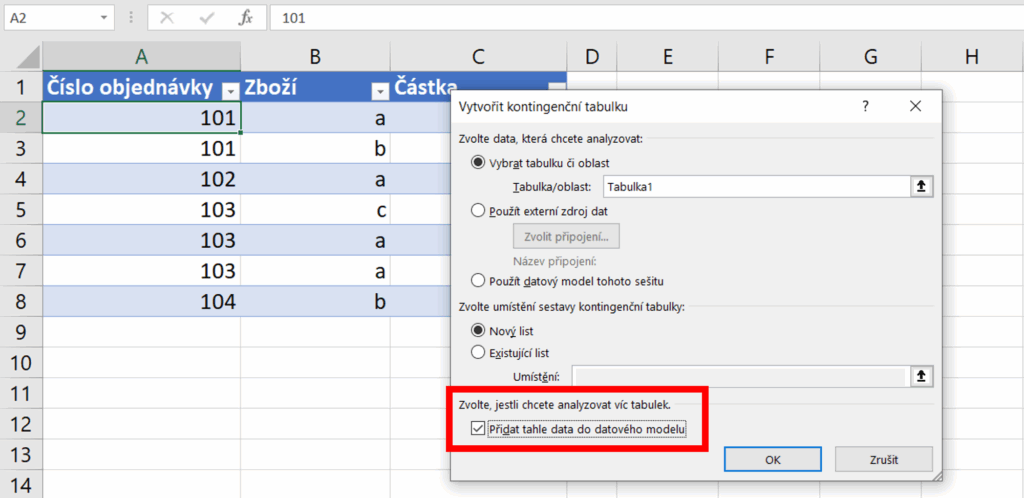Click the Select All corner triangle
This screenshot has width=1024, height=498.
tap(30, 57)
